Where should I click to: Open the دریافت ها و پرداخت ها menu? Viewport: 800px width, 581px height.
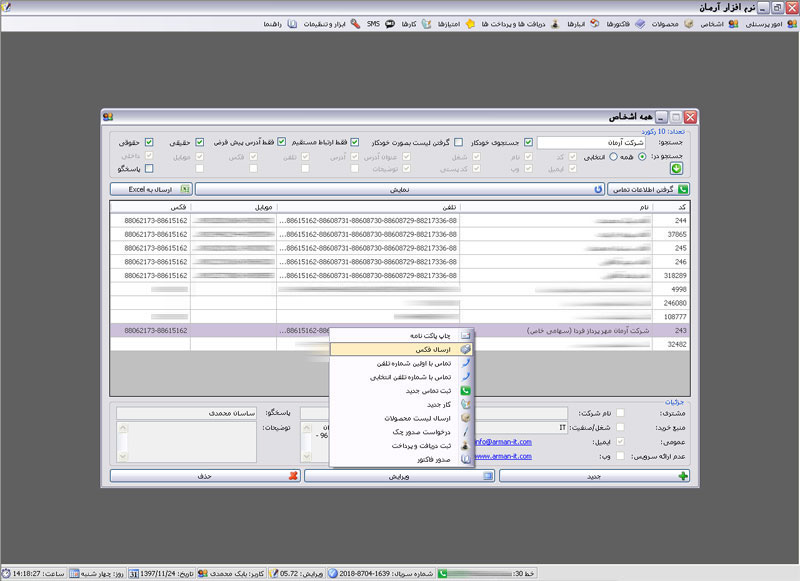point(520,24)
